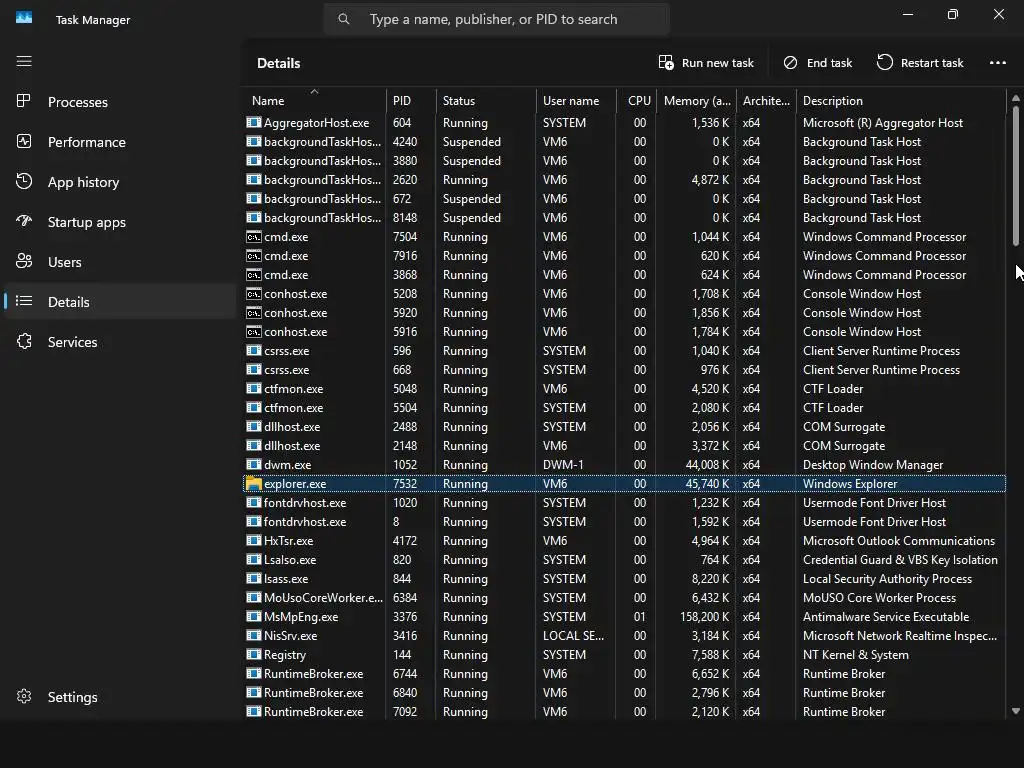Sort by the Name column header

click(314, 100)
